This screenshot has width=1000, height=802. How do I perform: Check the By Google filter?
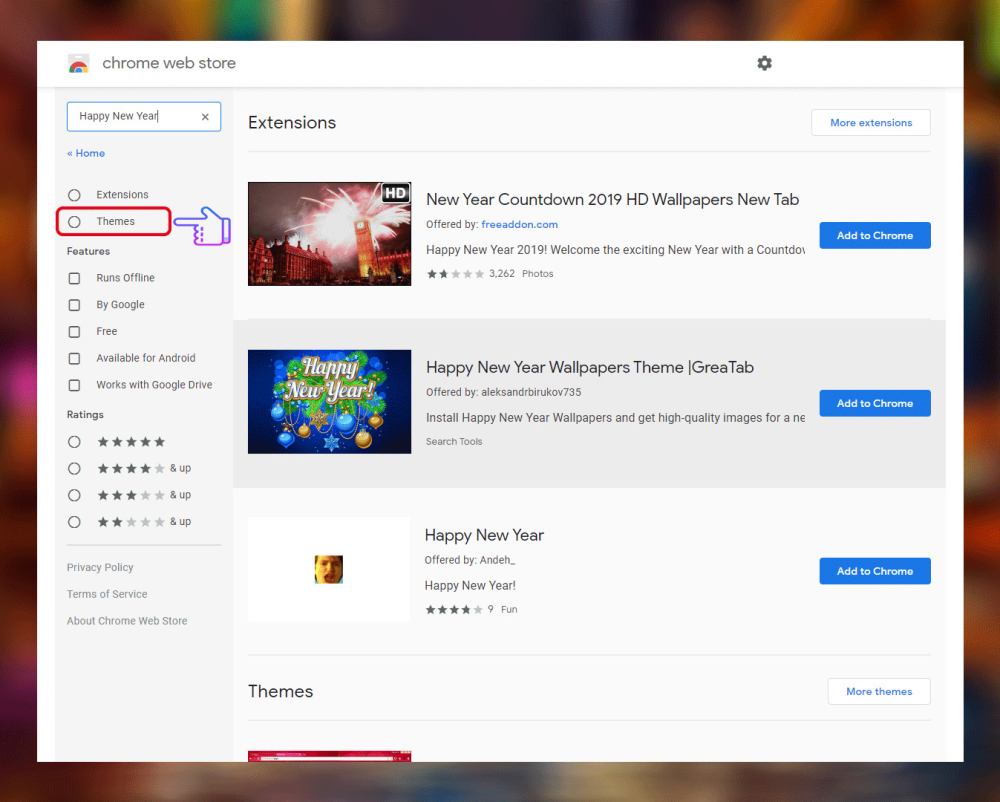tap(74, 305)
